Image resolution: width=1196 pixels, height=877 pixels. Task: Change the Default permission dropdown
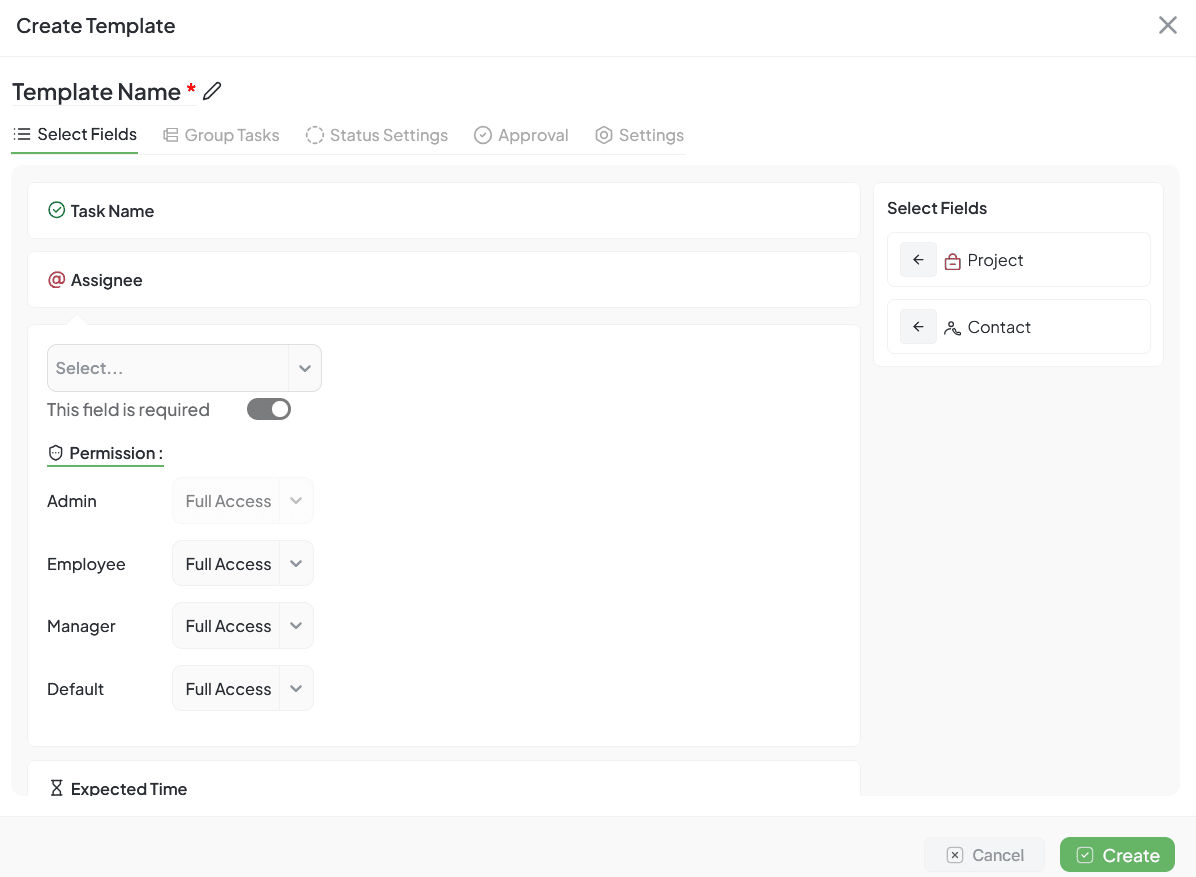(x=243, y=689)
